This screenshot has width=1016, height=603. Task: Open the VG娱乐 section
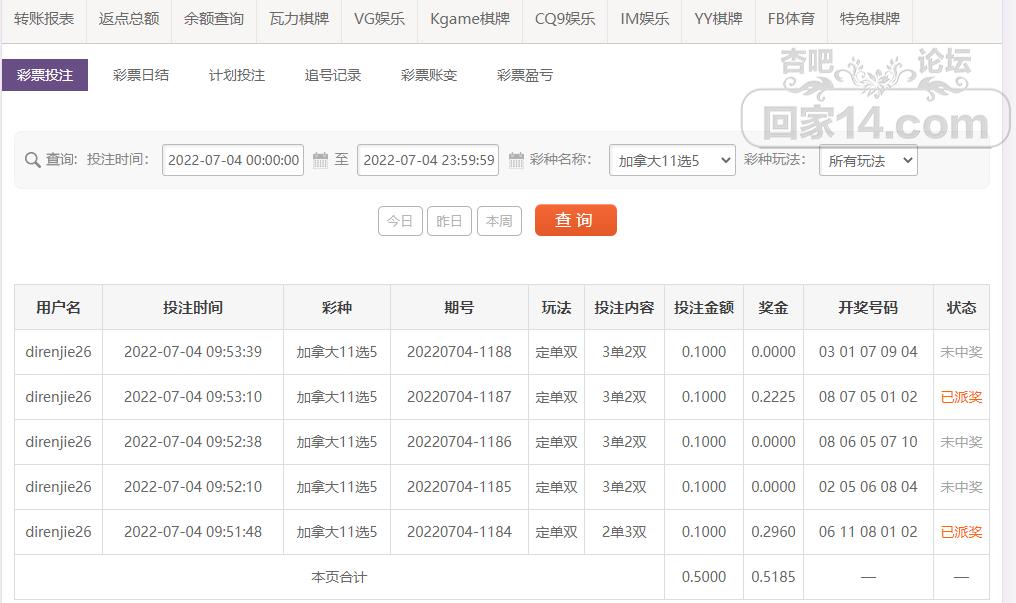pyautogui.click(x=378, y=17)
